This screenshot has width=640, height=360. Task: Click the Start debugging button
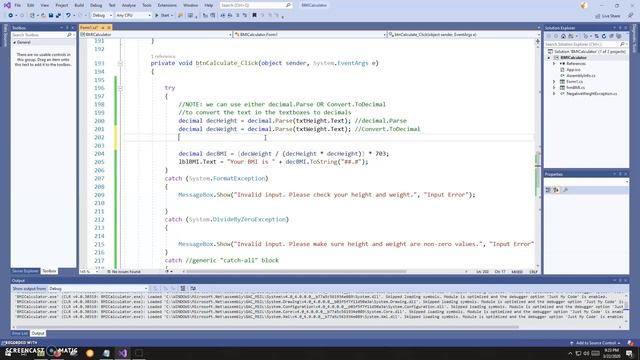click(163, 16)
